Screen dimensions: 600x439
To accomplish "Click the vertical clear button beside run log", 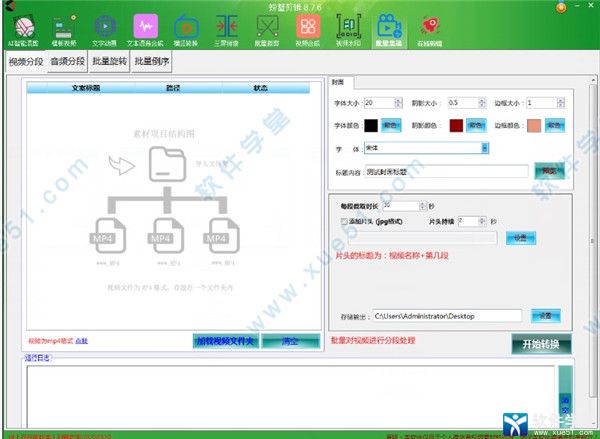I will click(x=565, y=396).
